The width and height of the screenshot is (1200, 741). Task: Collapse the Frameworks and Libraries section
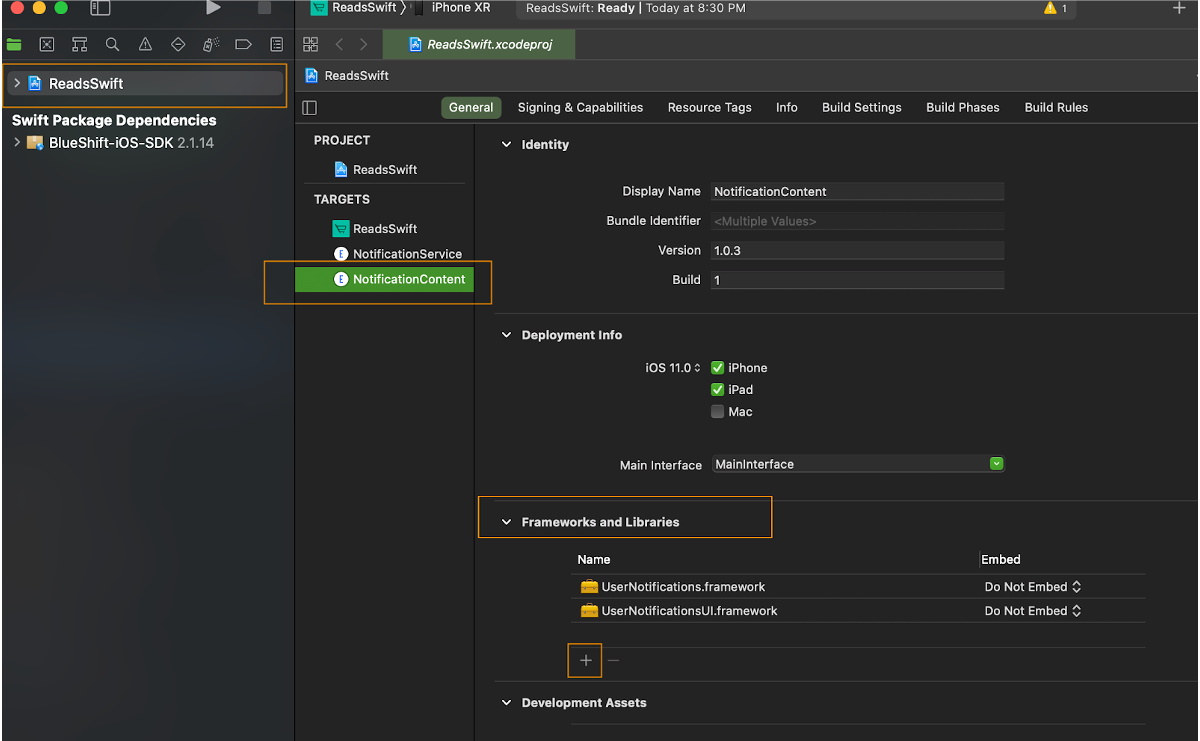[x=506, y=522]
